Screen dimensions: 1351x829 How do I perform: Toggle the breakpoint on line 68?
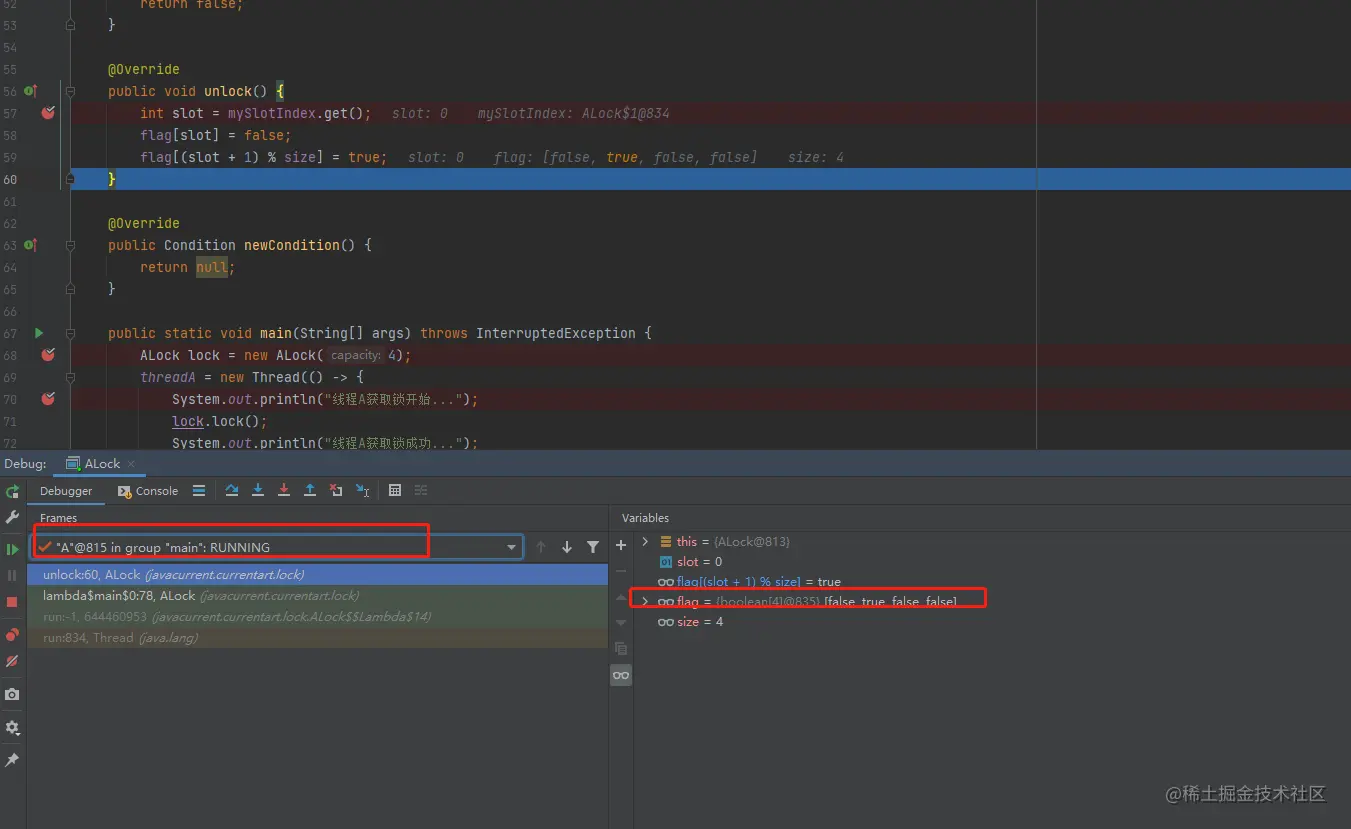47,355
